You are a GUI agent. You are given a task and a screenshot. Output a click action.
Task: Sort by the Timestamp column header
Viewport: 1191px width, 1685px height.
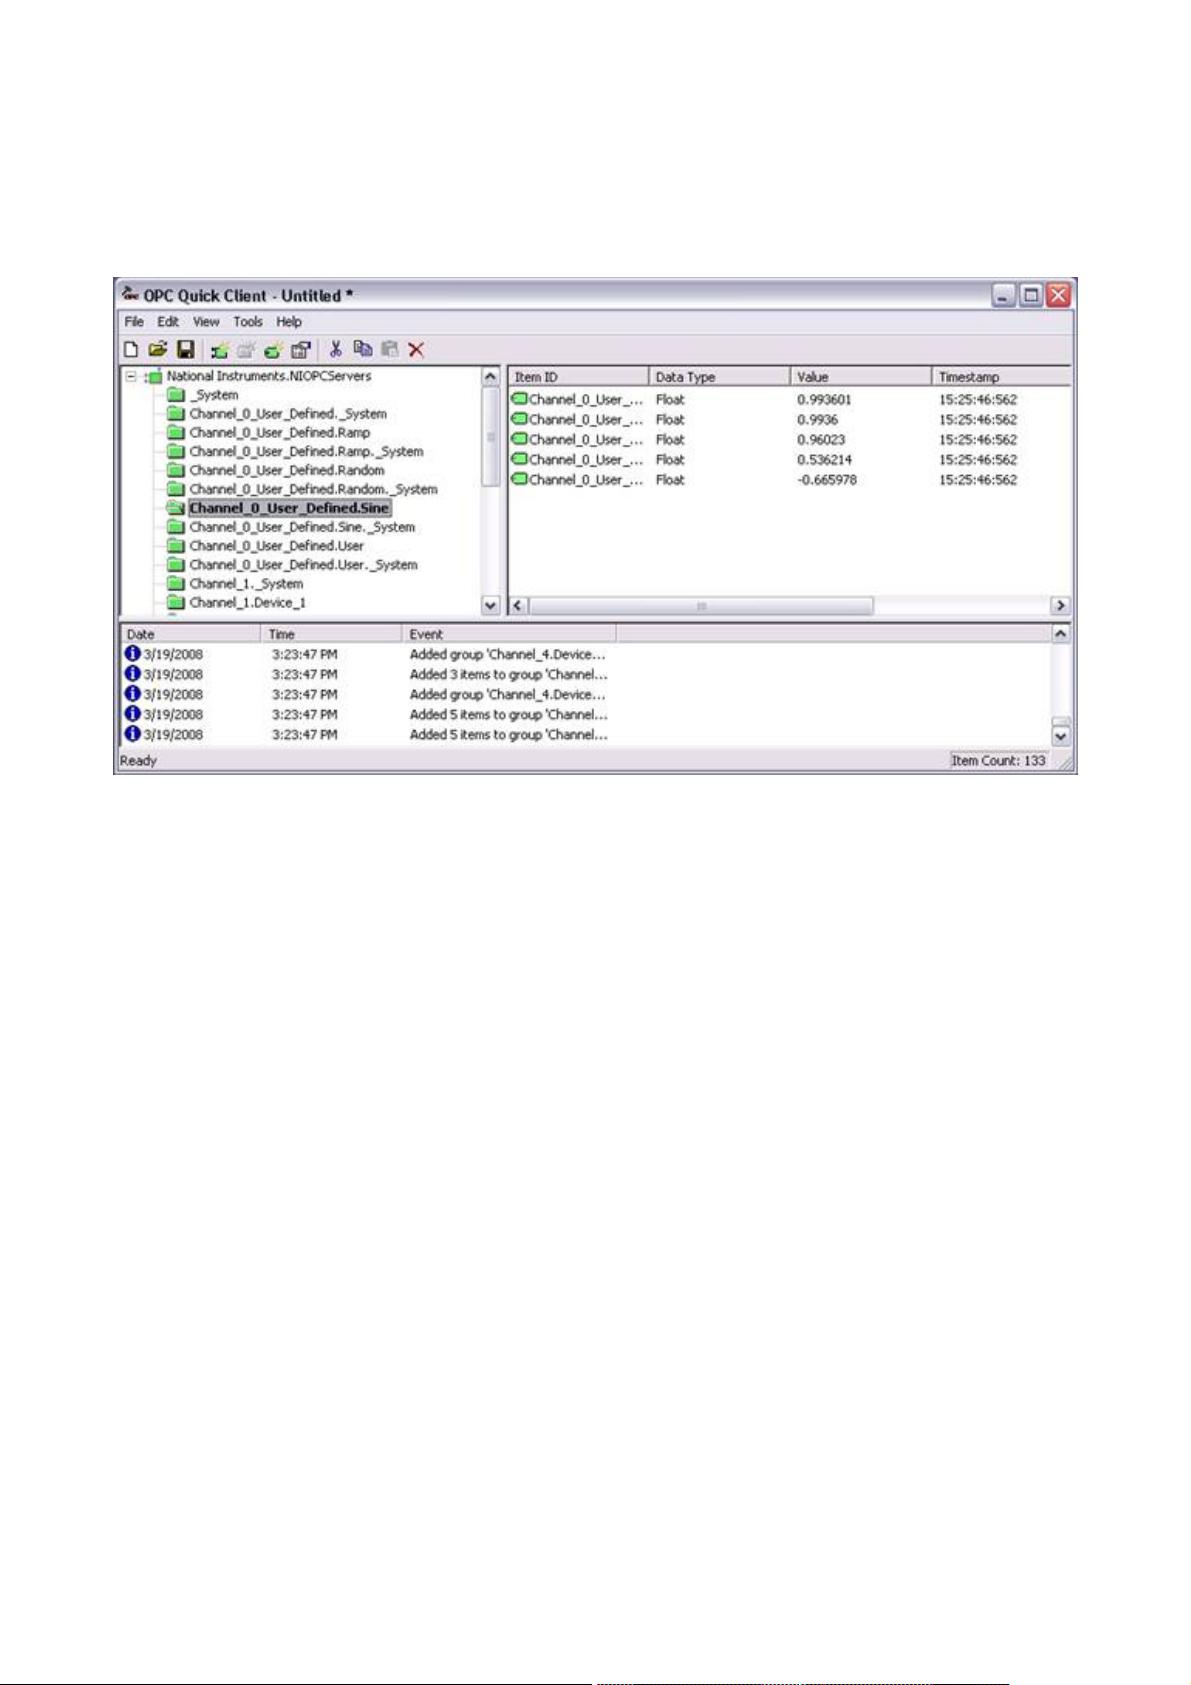click(x=1000, y=377)
